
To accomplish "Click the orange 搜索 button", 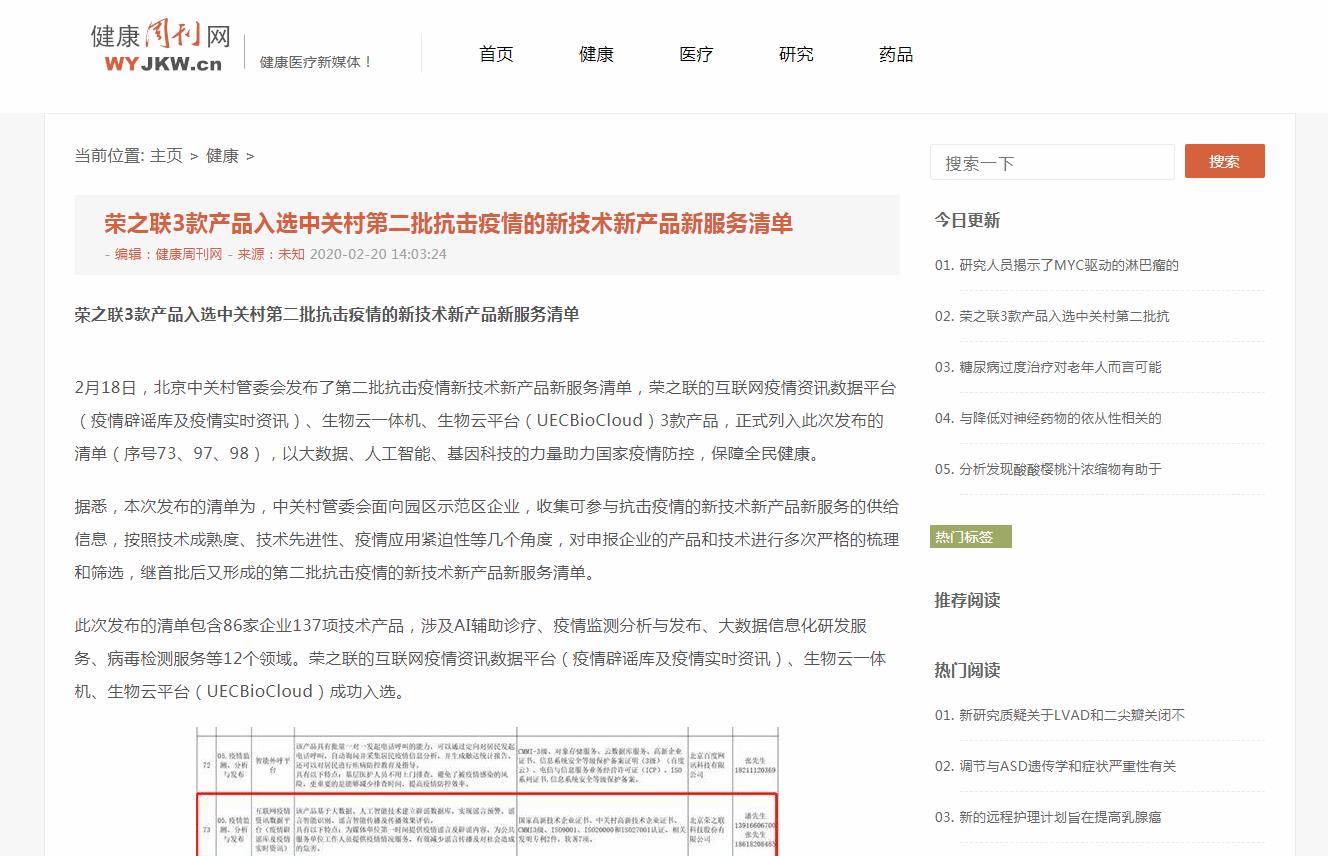I will click(x=1224, y=161).
